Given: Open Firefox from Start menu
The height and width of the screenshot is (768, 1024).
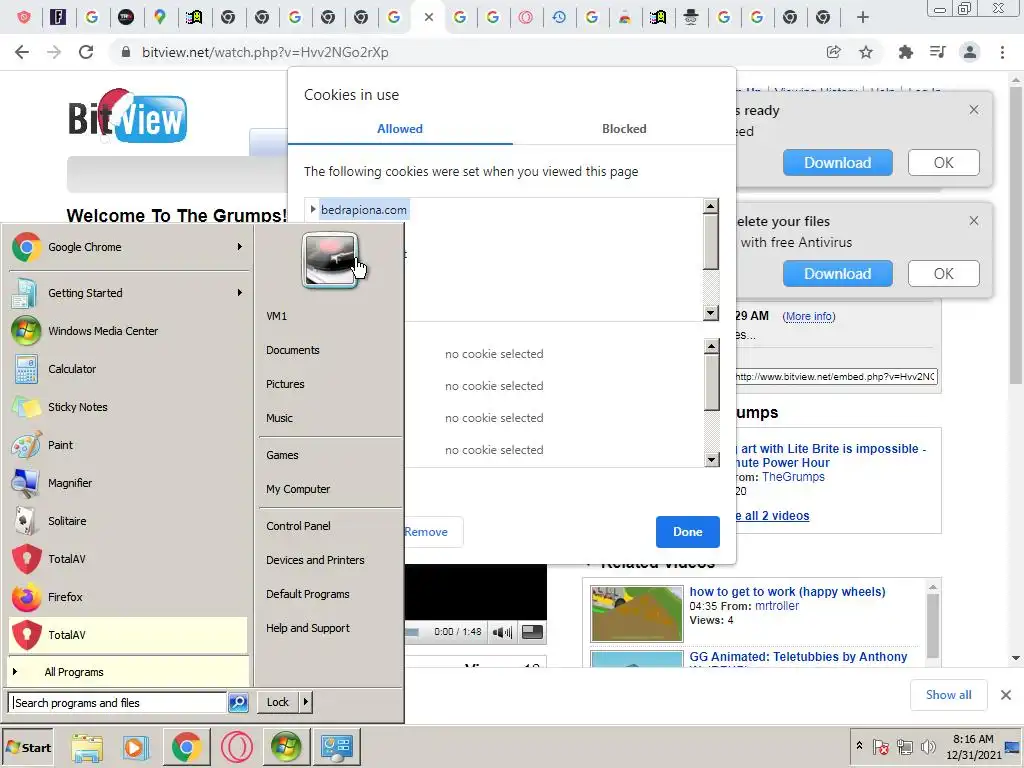Looking at the screenshot, I should pyautogui.click(x=128, y=597).
